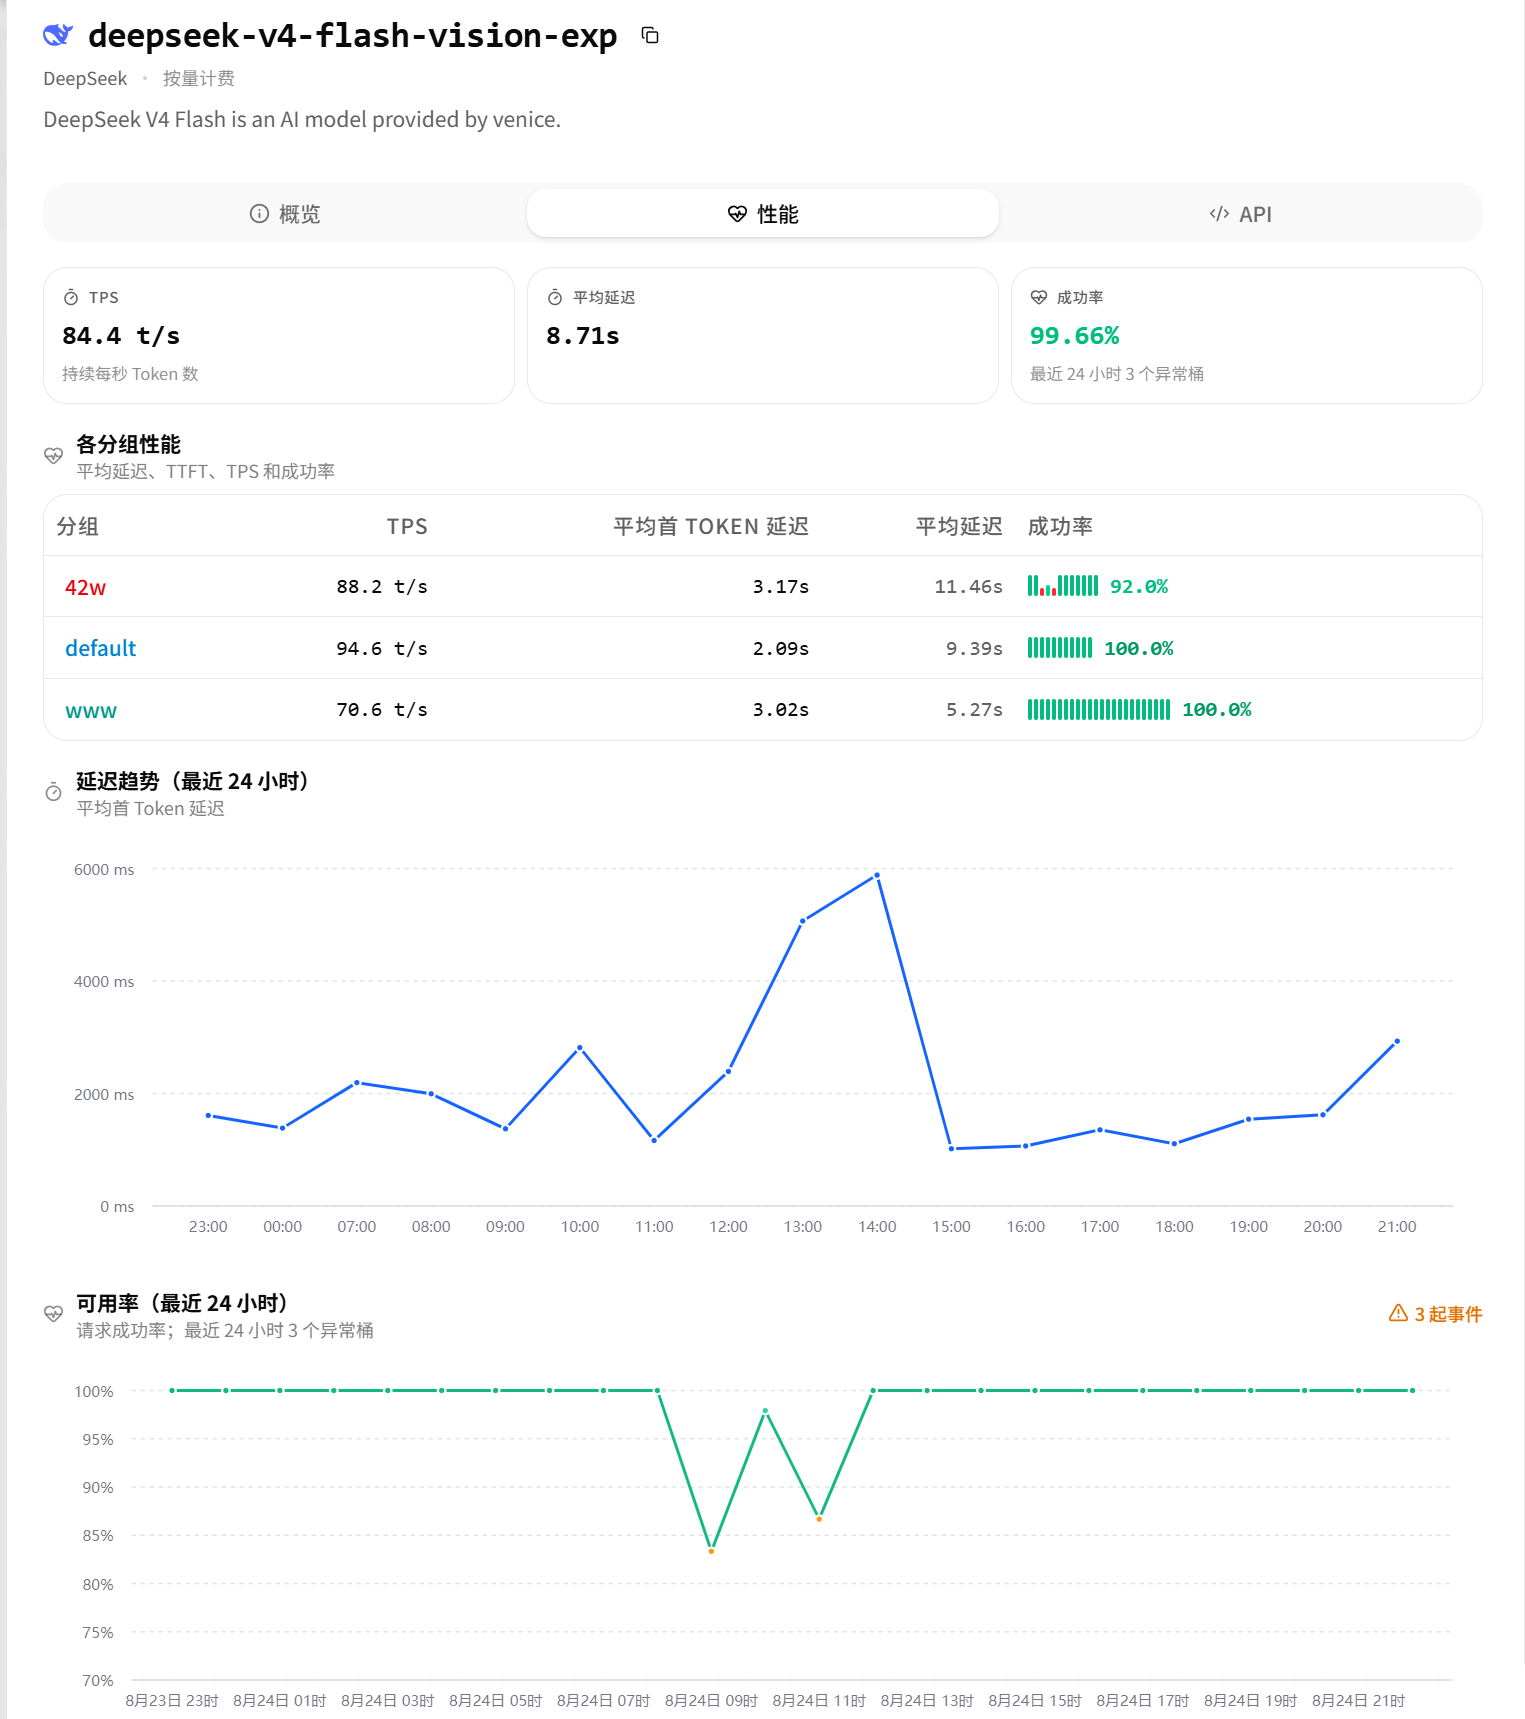Click the TPS column header in table
1525x1719 pixels.
tap(407, 527)
